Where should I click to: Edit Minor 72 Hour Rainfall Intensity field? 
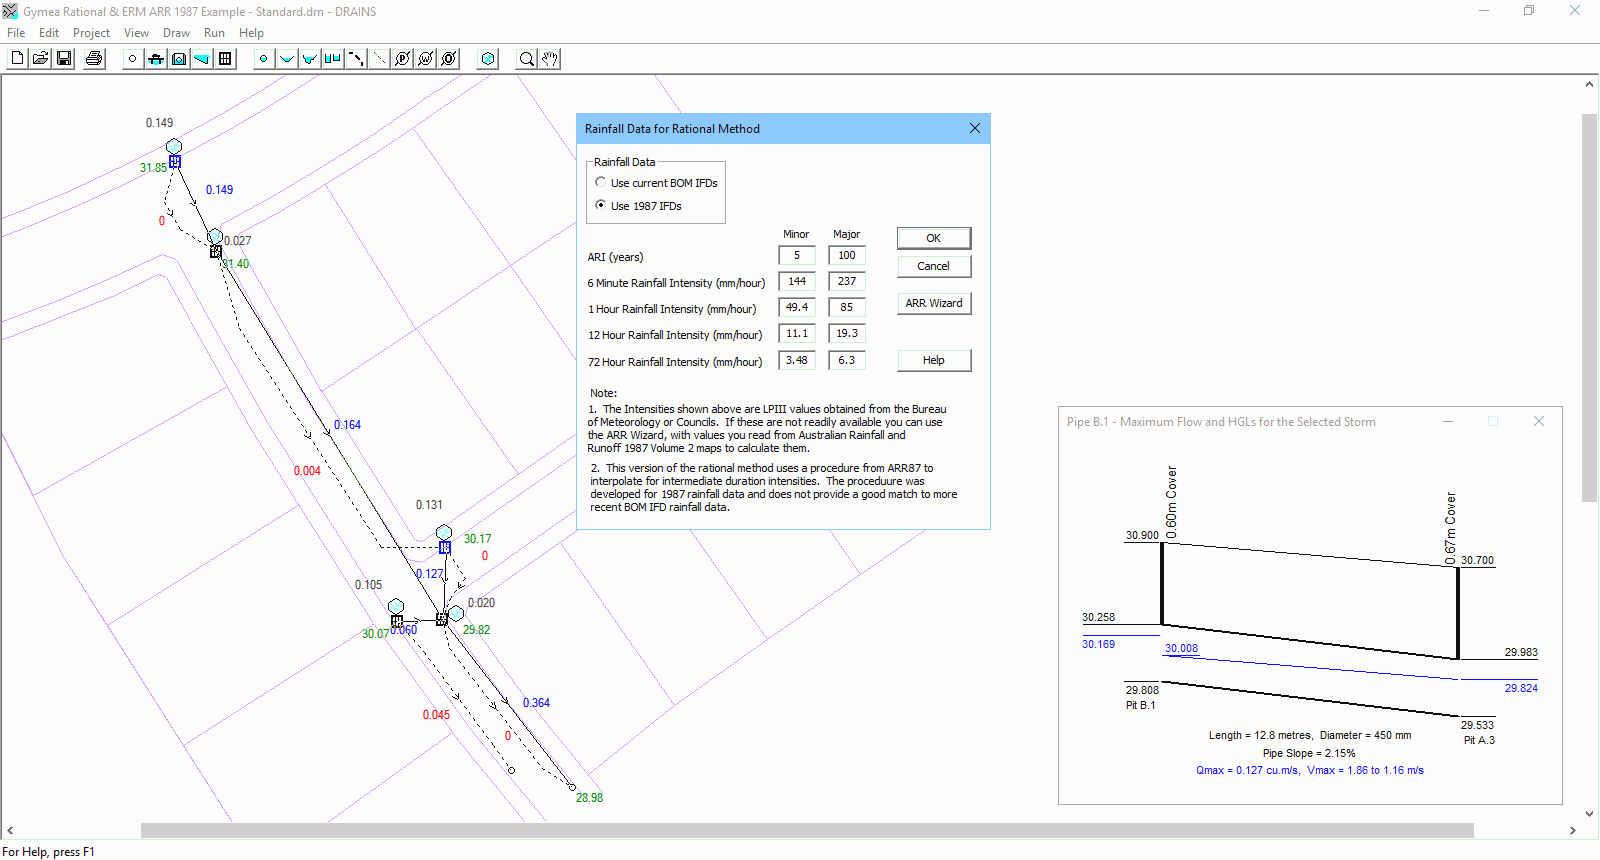coord(797,360)
